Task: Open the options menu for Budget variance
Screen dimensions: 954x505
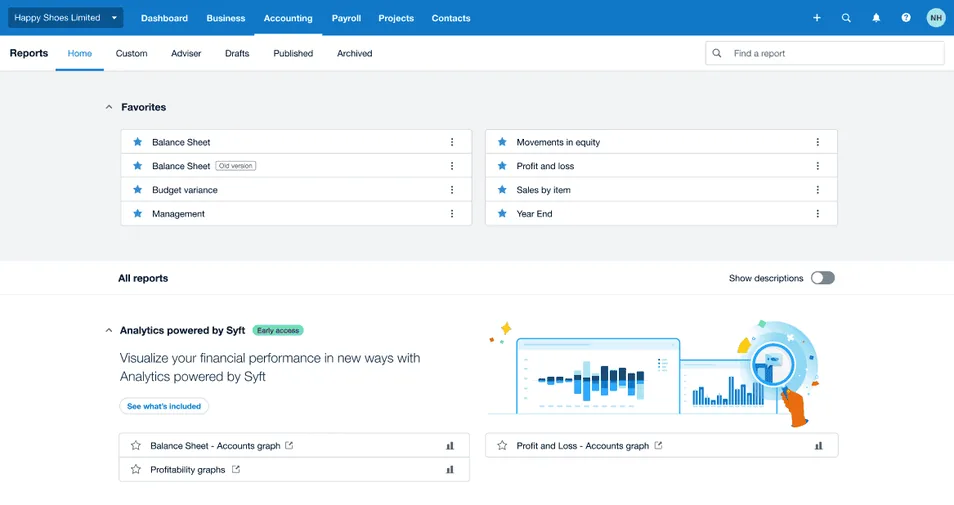Action: [x=452, y=190]
